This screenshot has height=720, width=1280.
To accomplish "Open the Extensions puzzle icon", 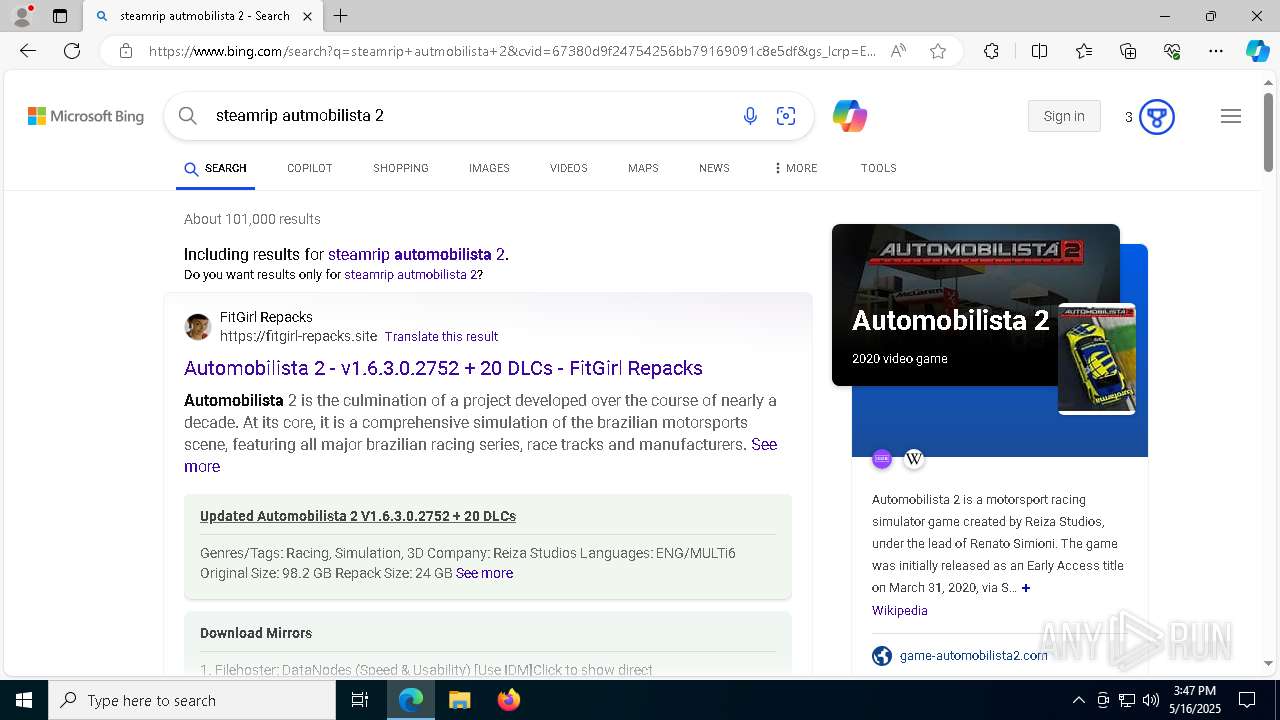I will (x=991, y=51).
